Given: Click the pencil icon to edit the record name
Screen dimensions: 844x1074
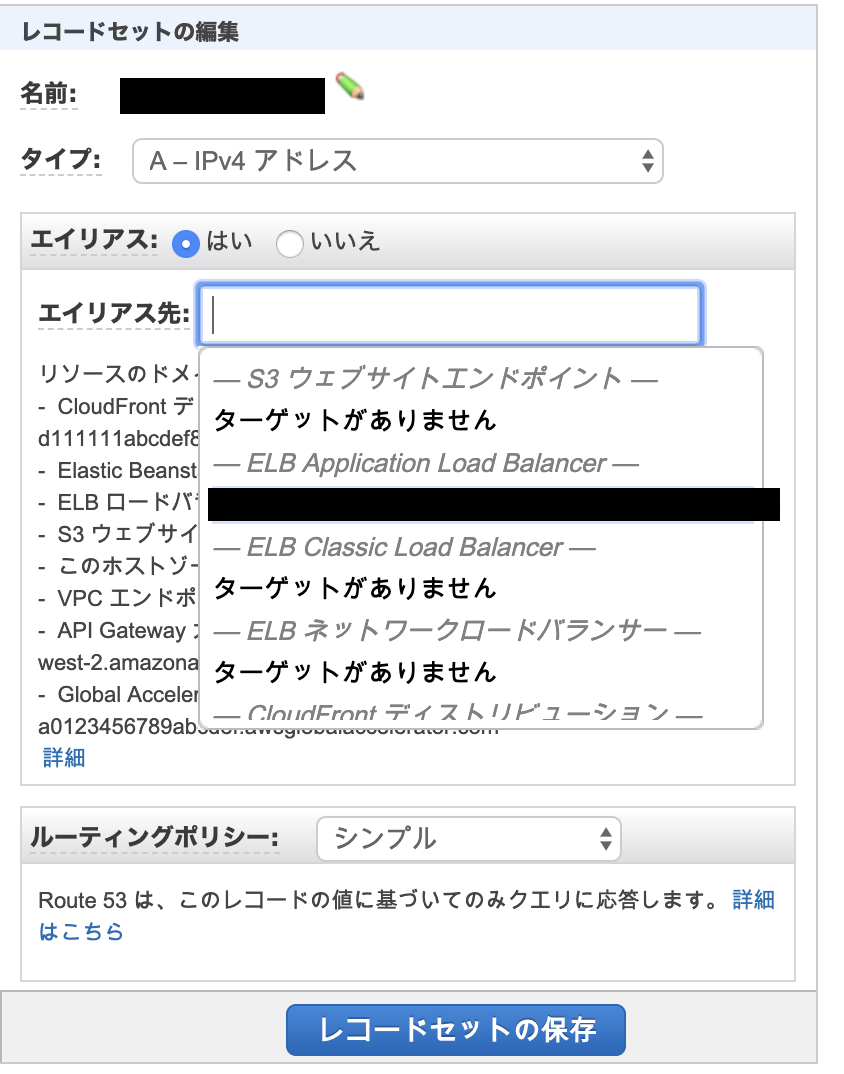Looking at the screenshot, I should pos(351,92).
